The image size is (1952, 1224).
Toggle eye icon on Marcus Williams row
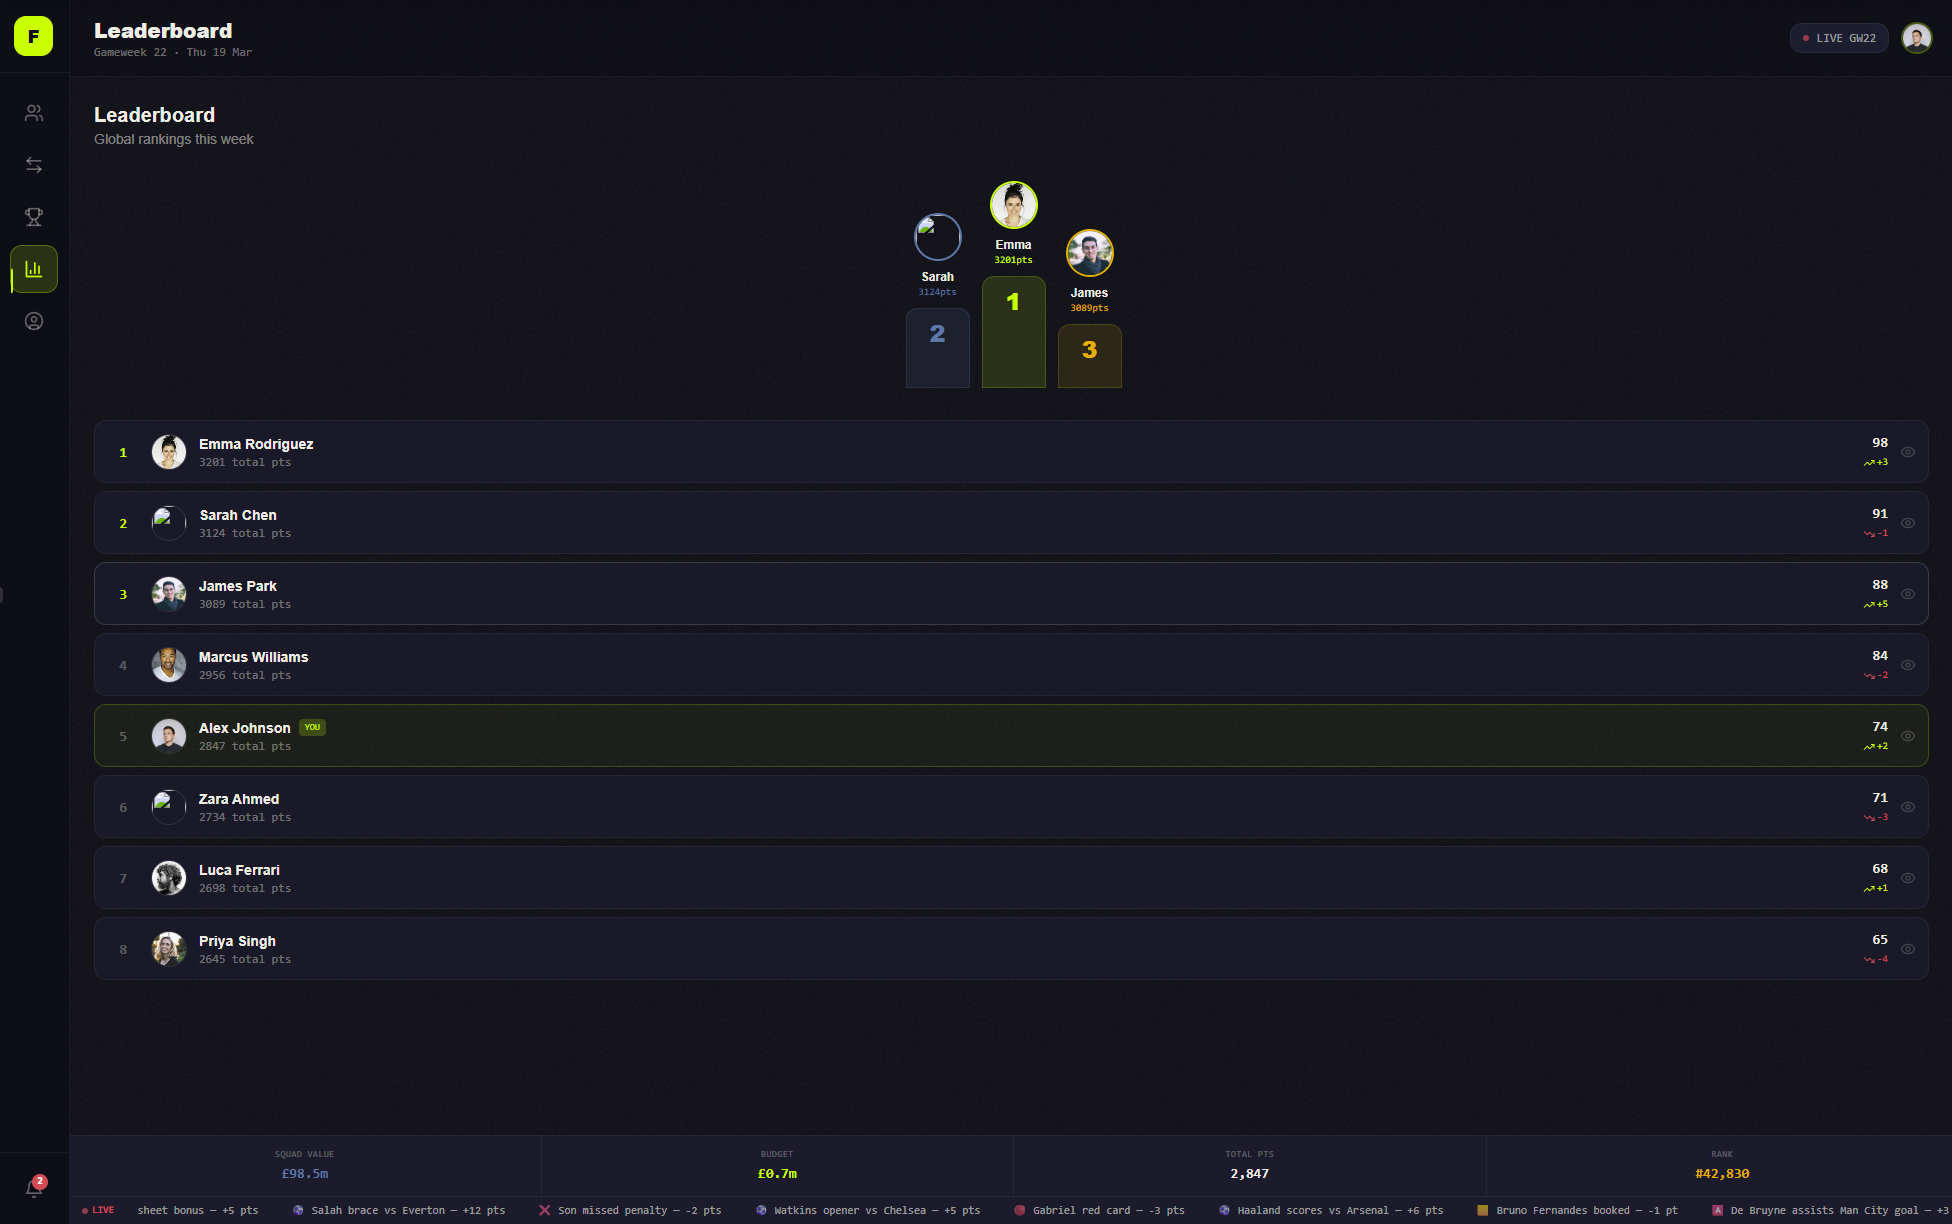pyautogui.click(x=1908, y=665)
